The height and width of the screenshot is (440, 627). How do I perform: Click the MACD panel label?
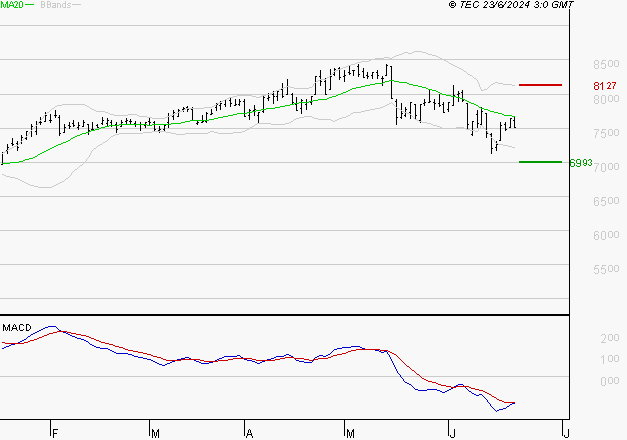point(17,328)
